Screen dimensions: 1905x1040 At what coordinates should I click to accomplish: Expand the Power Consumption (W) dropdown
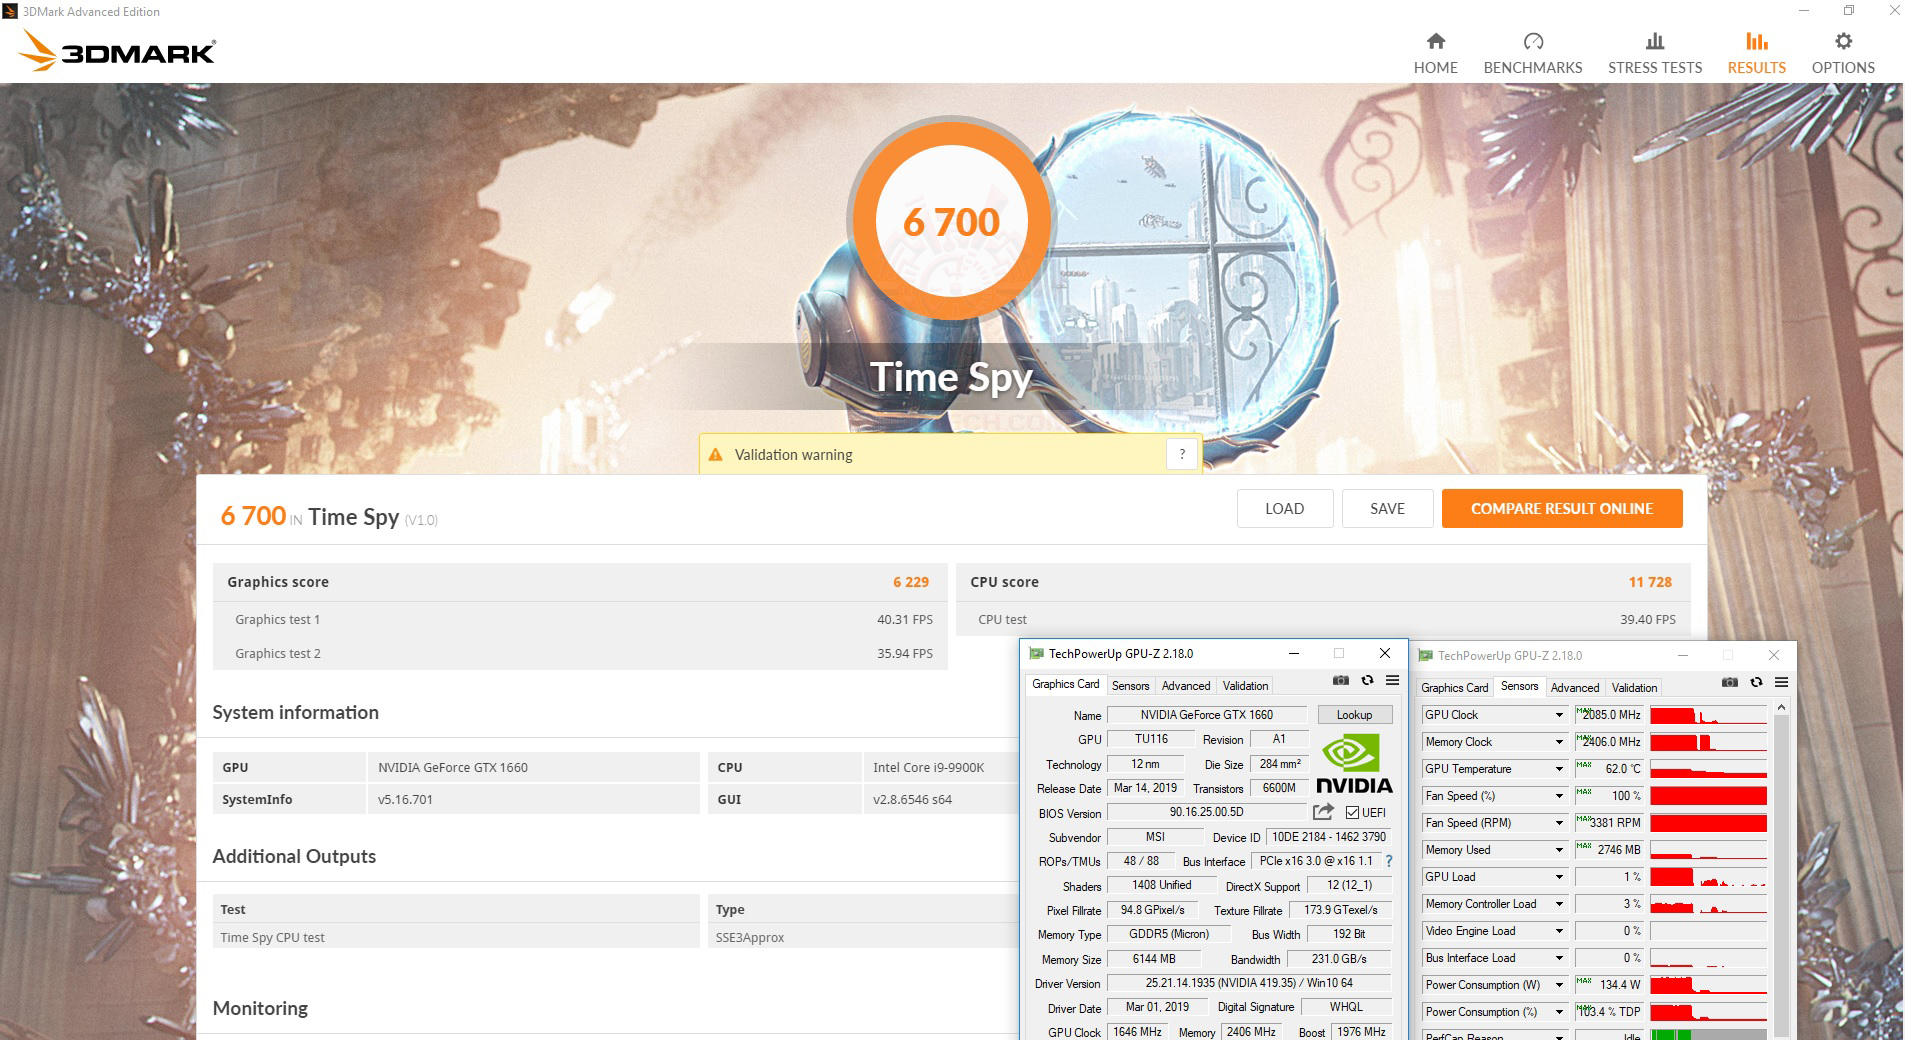tap(1558, 985)
